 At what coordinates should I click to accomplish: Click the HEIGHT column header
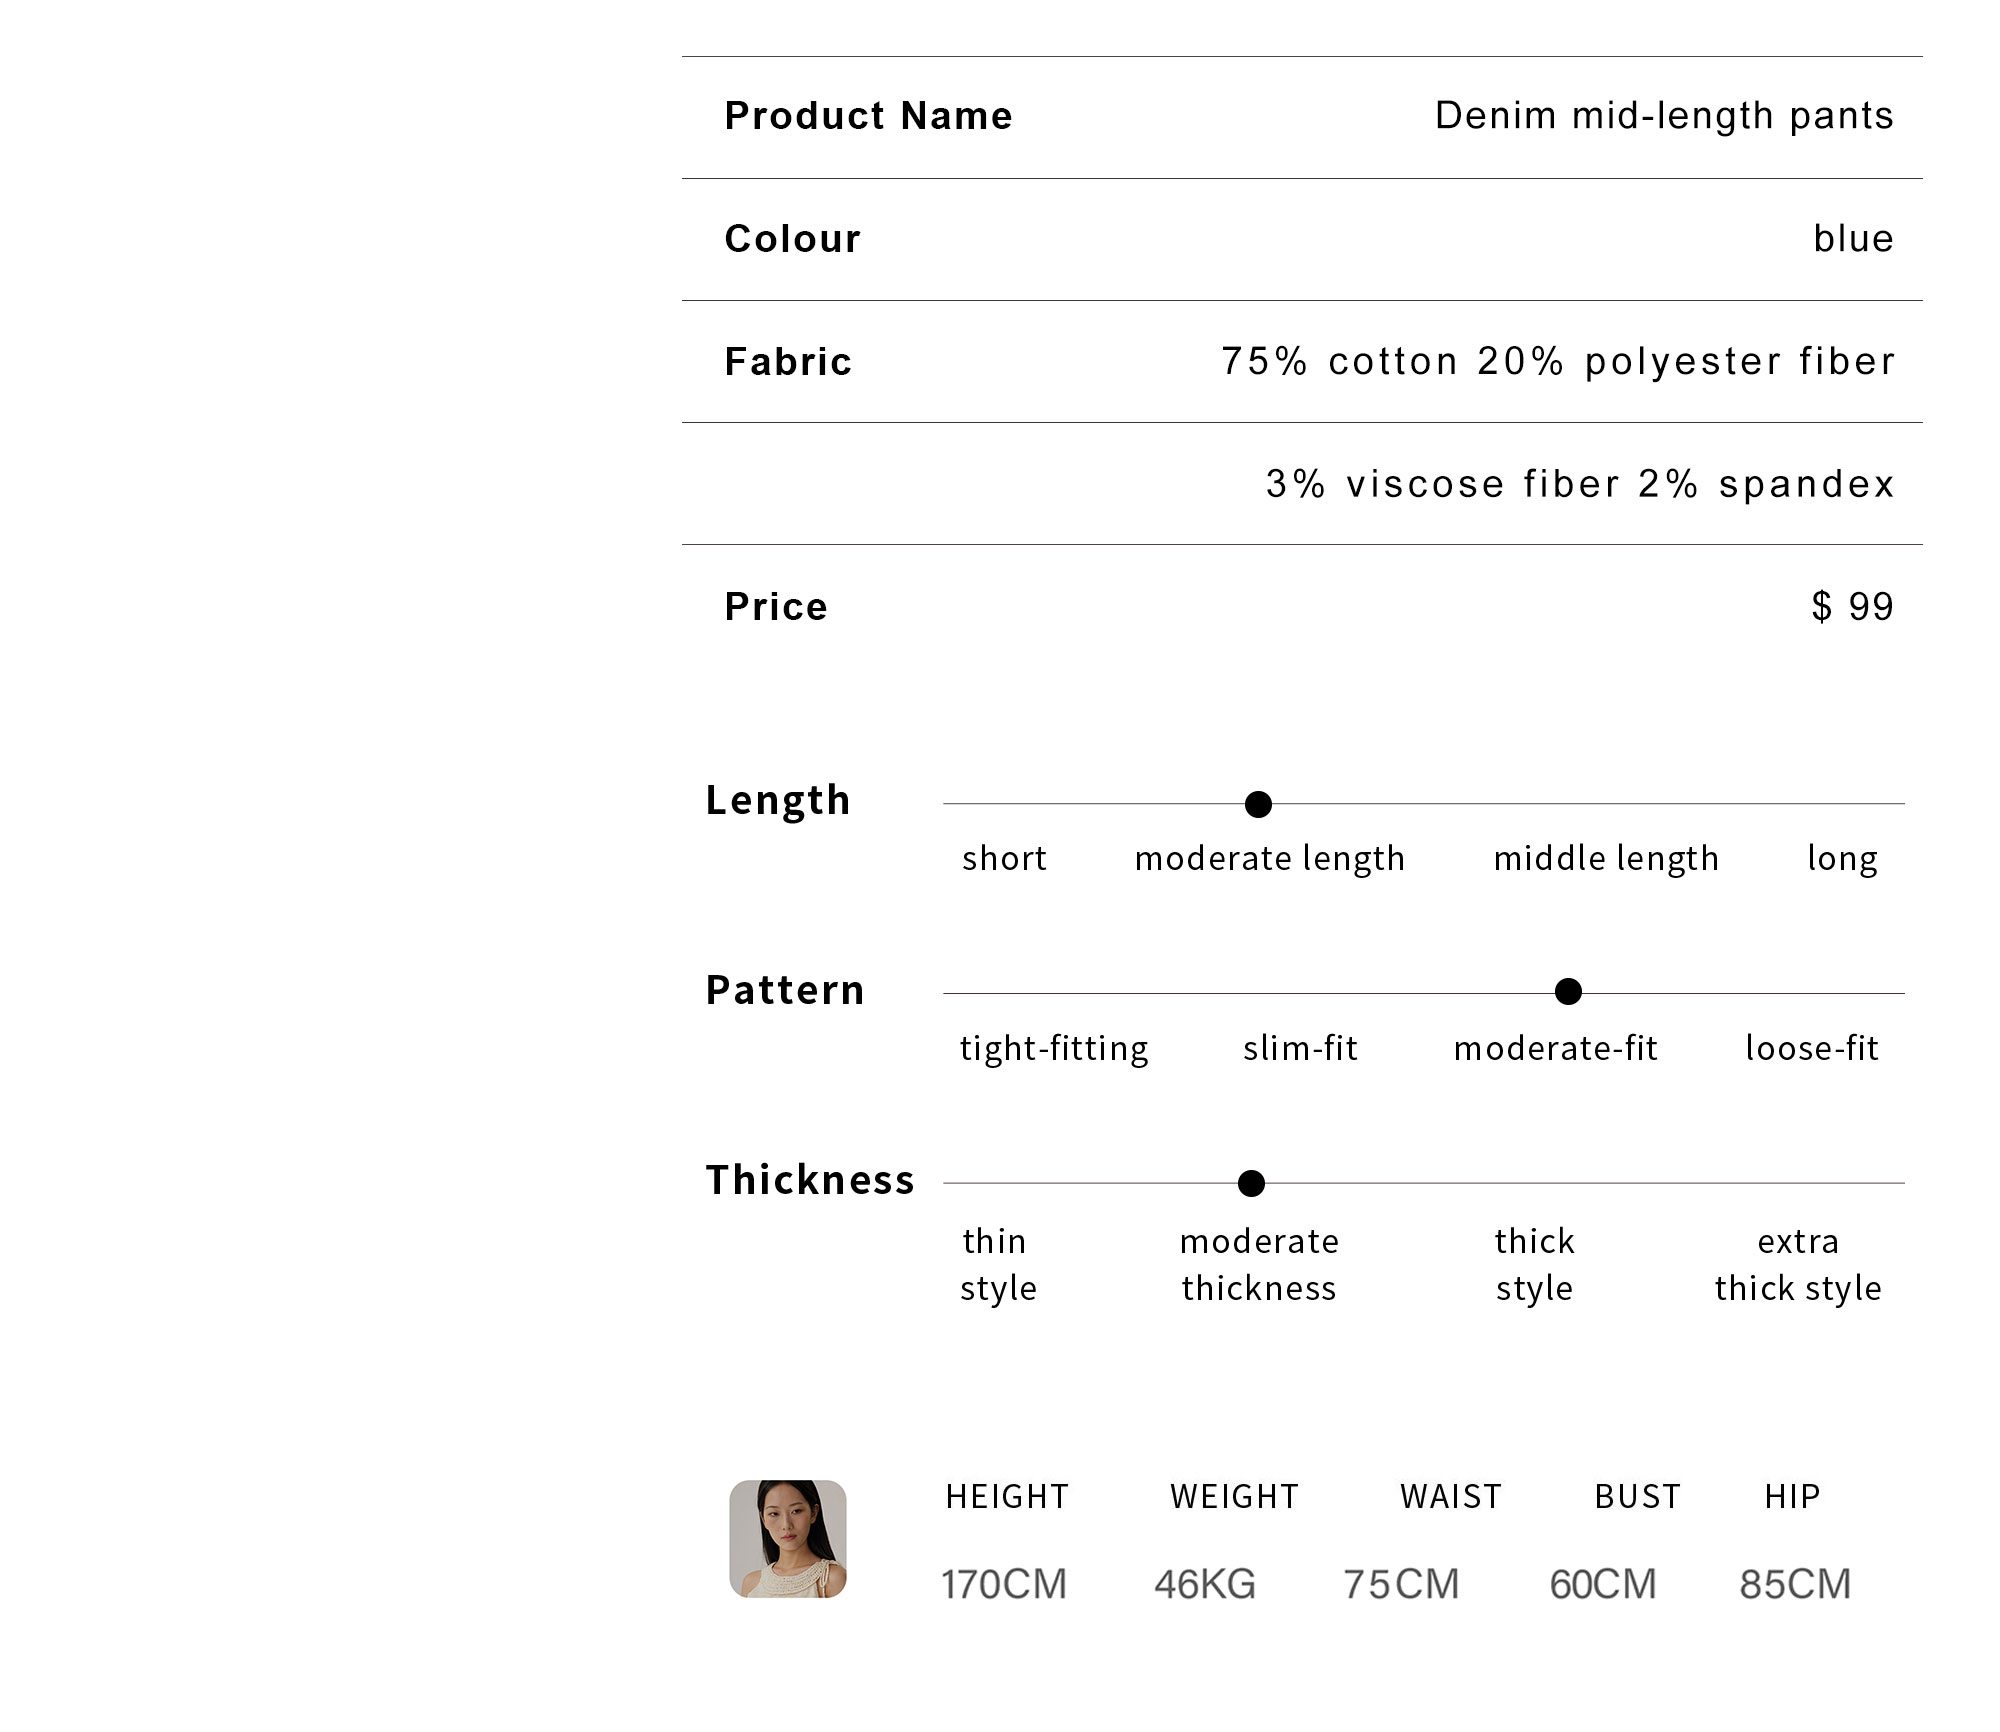[x=1007, y=1496]
